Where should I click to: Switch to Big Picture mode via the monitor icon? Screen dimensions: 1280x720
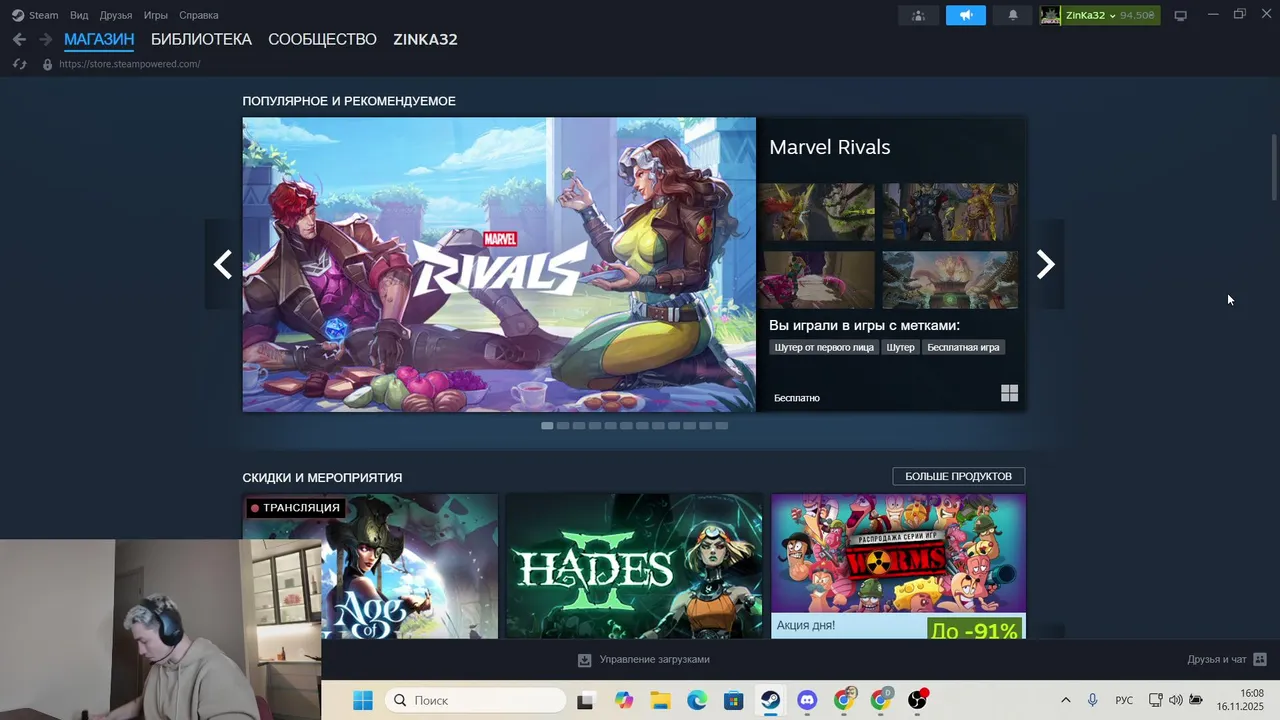(1180, 15)
